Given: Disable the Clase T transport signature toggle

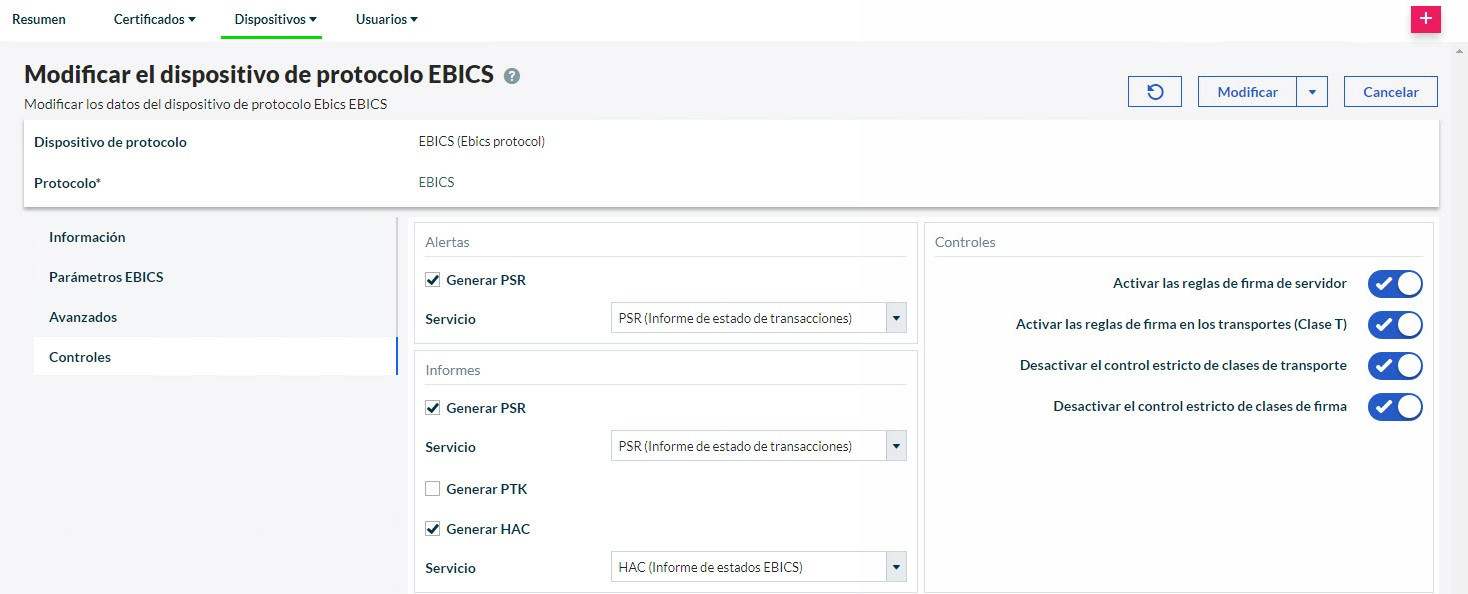Looking at the screenshot, I should 1394,325.
